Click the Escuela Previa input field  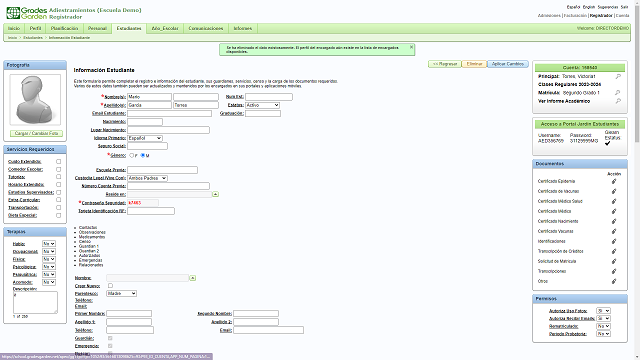tap(162, 170)
